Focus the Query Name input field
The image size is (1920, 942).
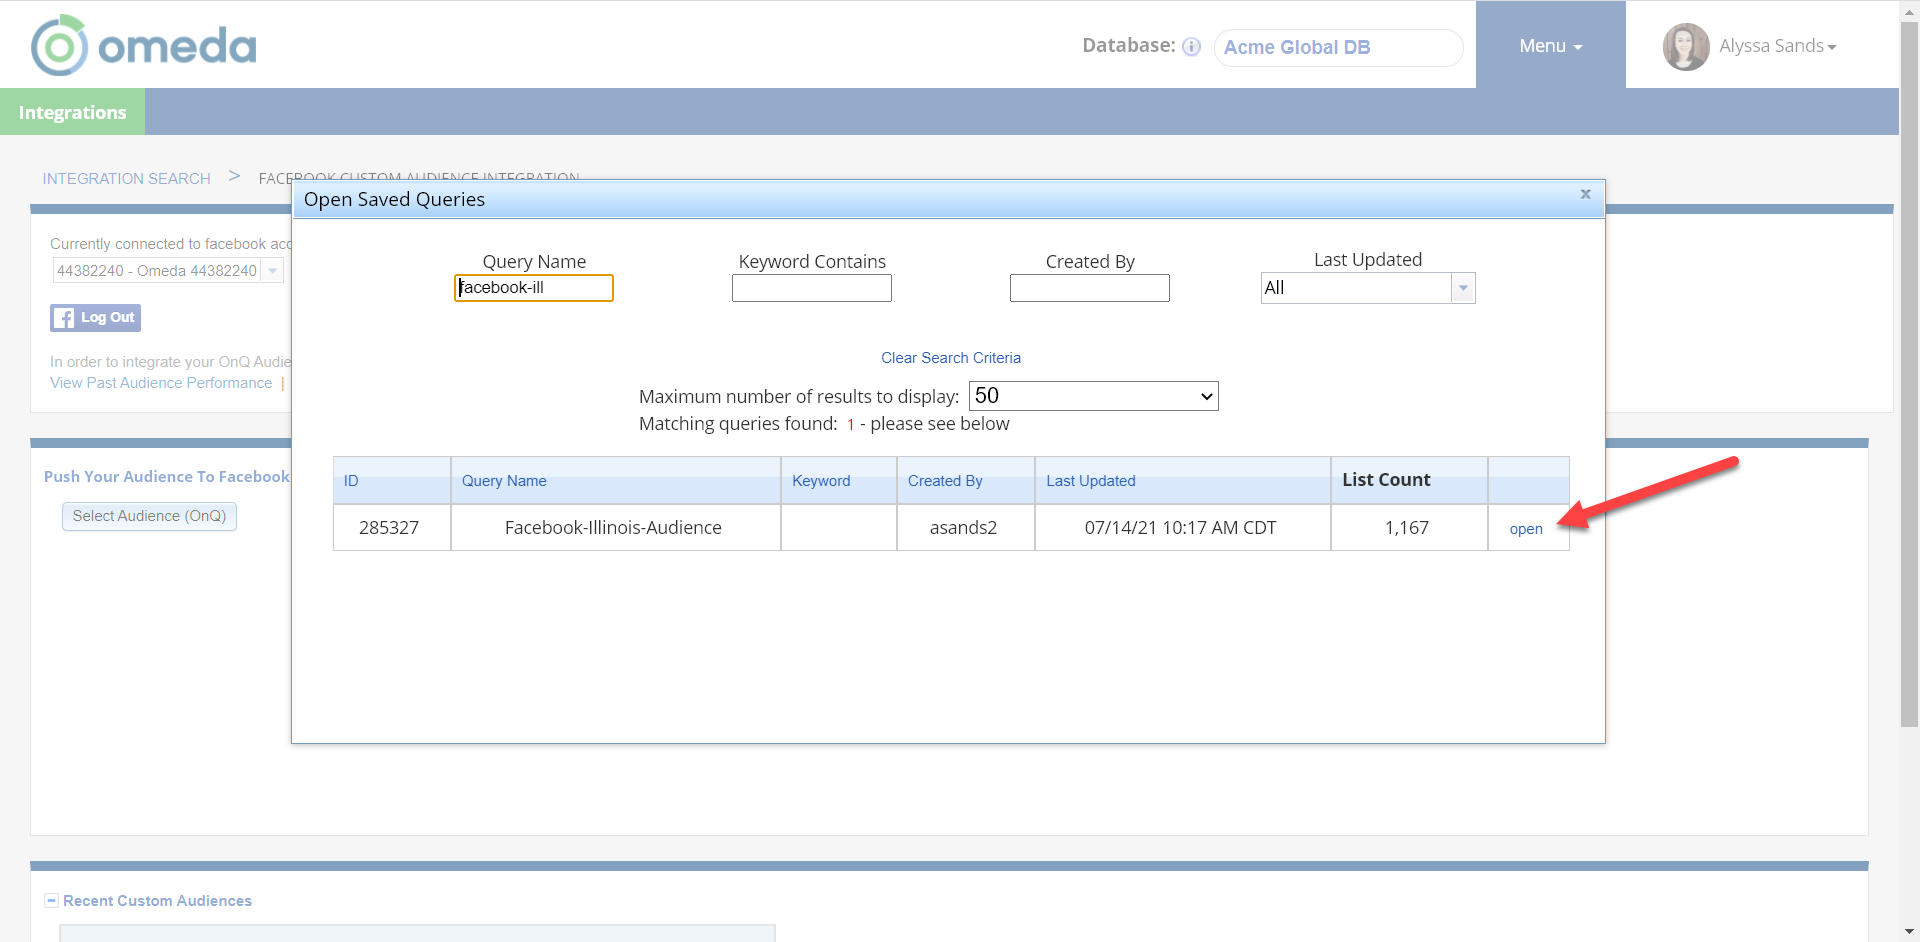534,288
